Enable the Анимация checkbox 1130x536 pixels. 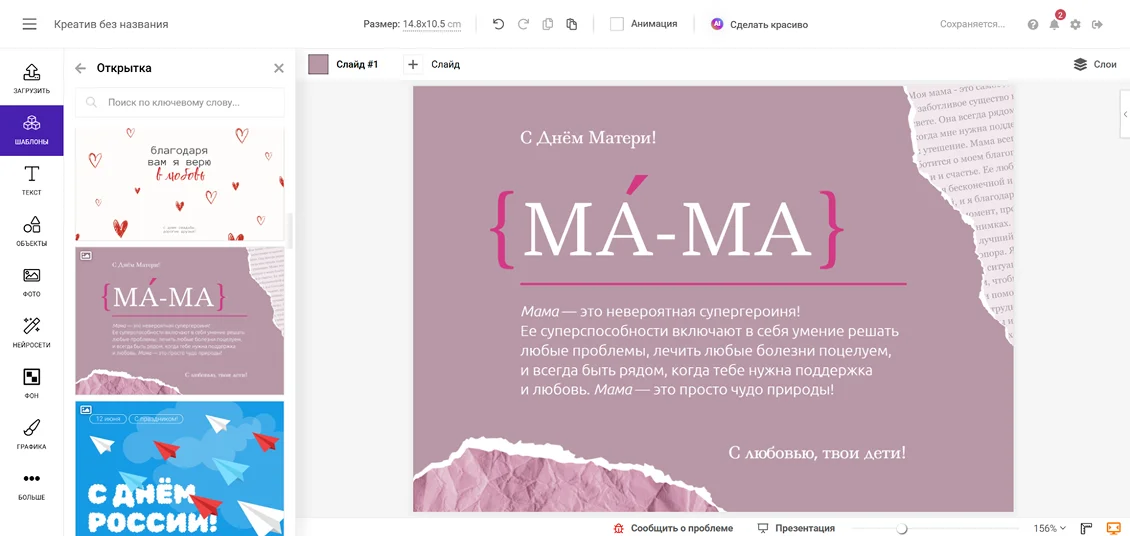pyautogui.click(x=617, y=24)
